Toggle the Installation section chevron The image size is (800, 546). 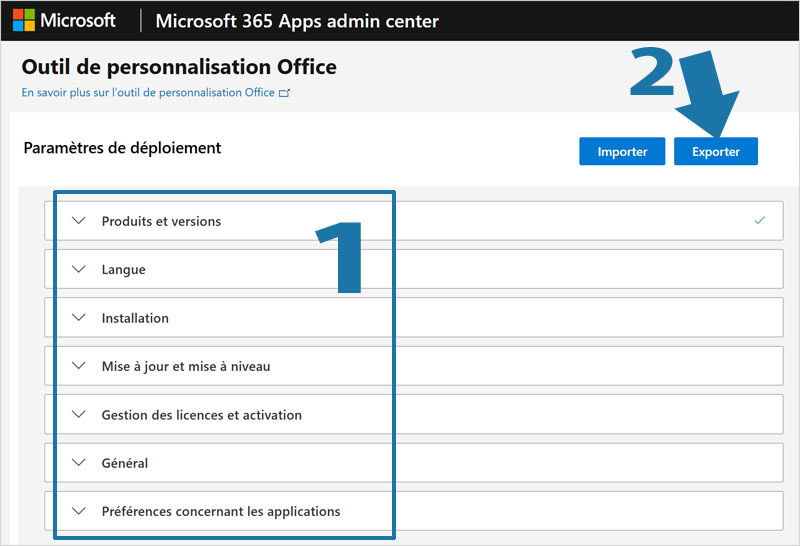click(x=80, y=318)
